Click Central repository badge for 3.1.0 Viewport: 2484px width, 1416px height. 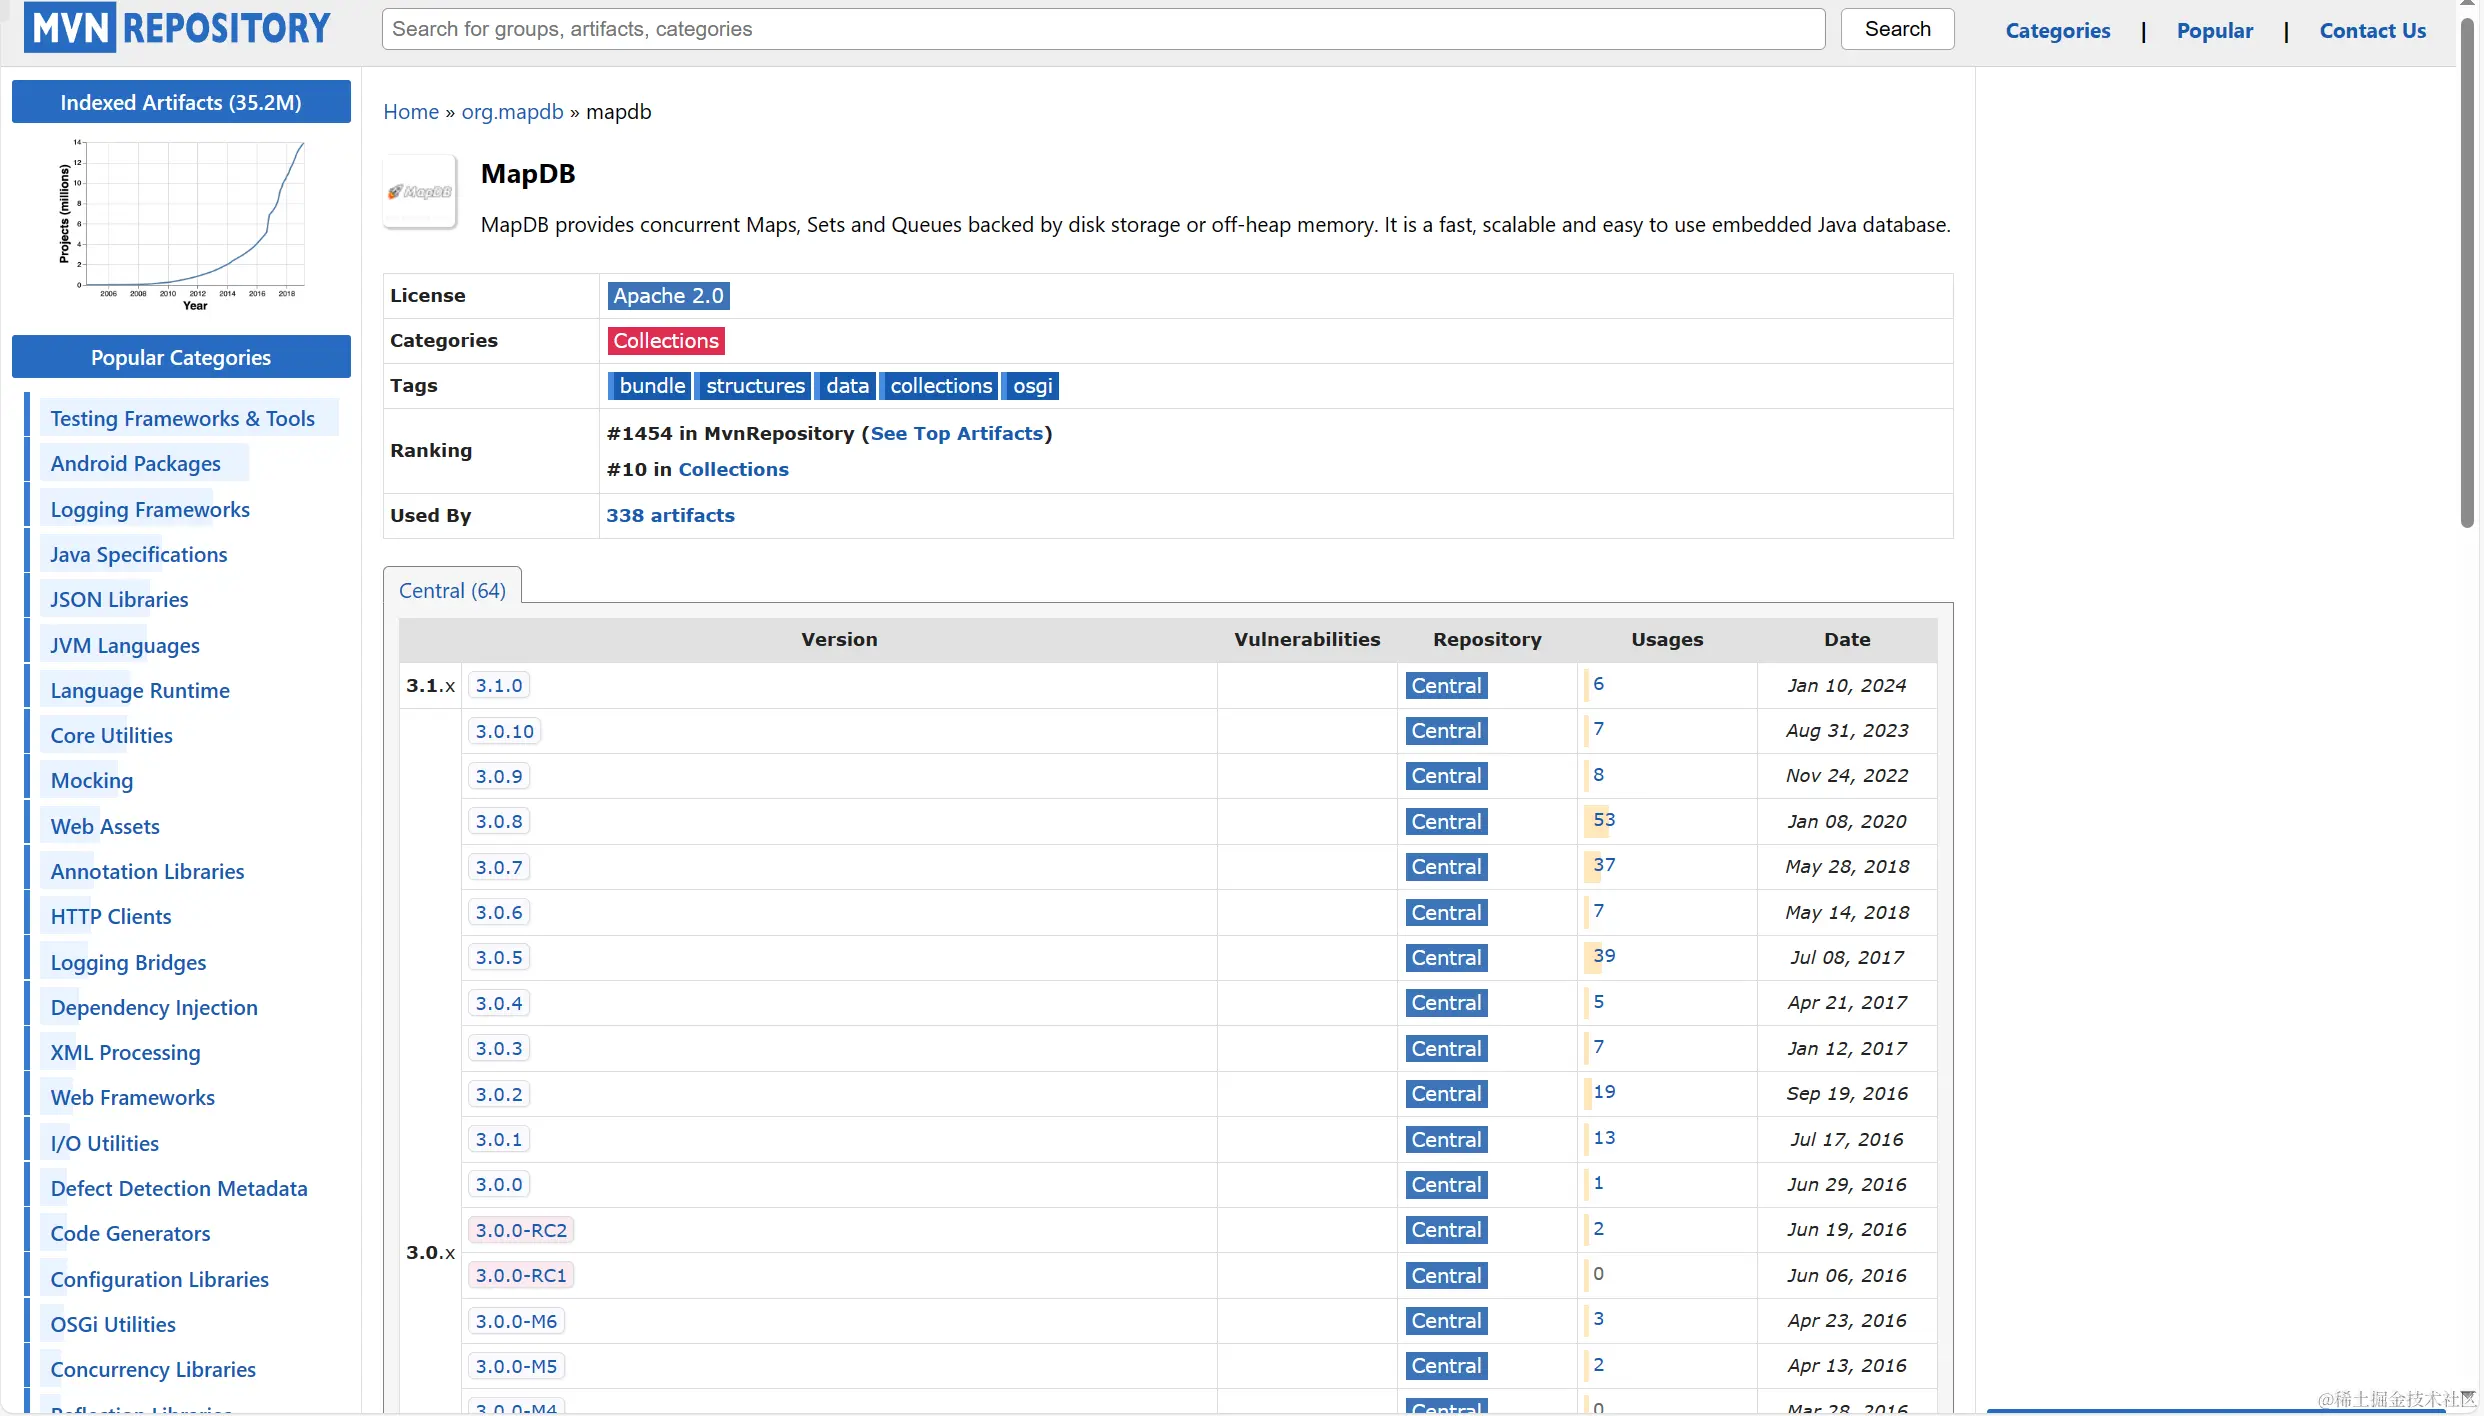(x=1446, y=686)
